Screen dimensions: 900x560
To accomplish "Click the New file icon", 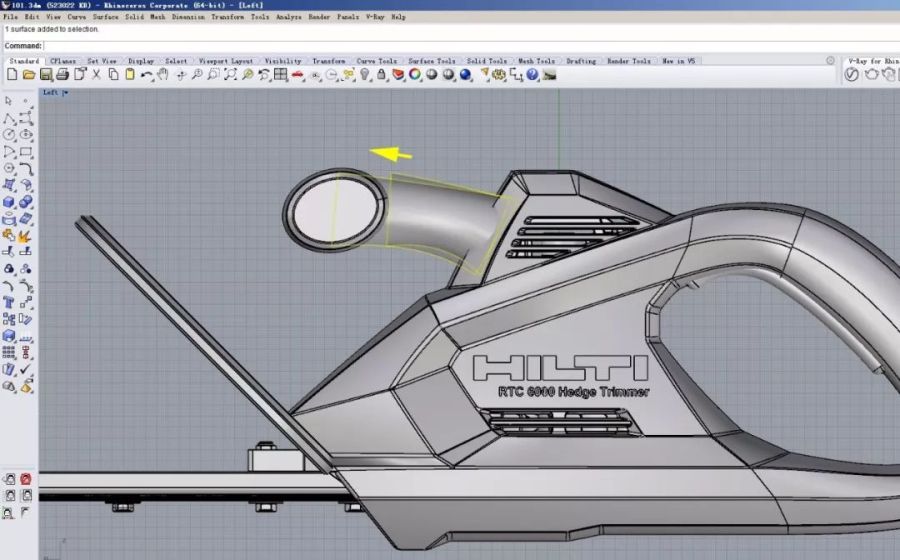I will click(12, 75).
